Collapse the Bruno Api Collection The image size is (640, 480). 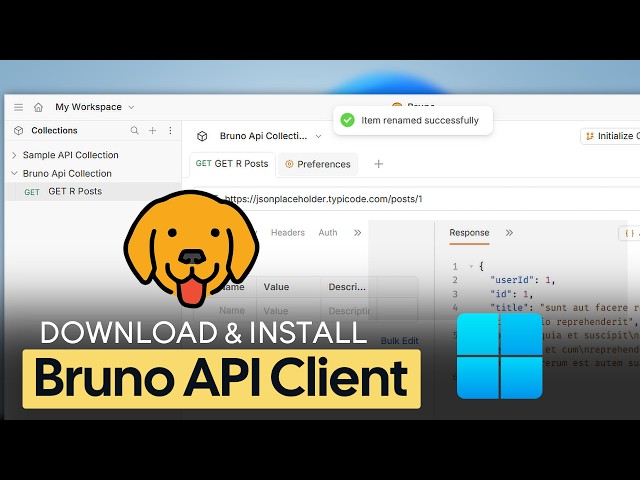14,173
